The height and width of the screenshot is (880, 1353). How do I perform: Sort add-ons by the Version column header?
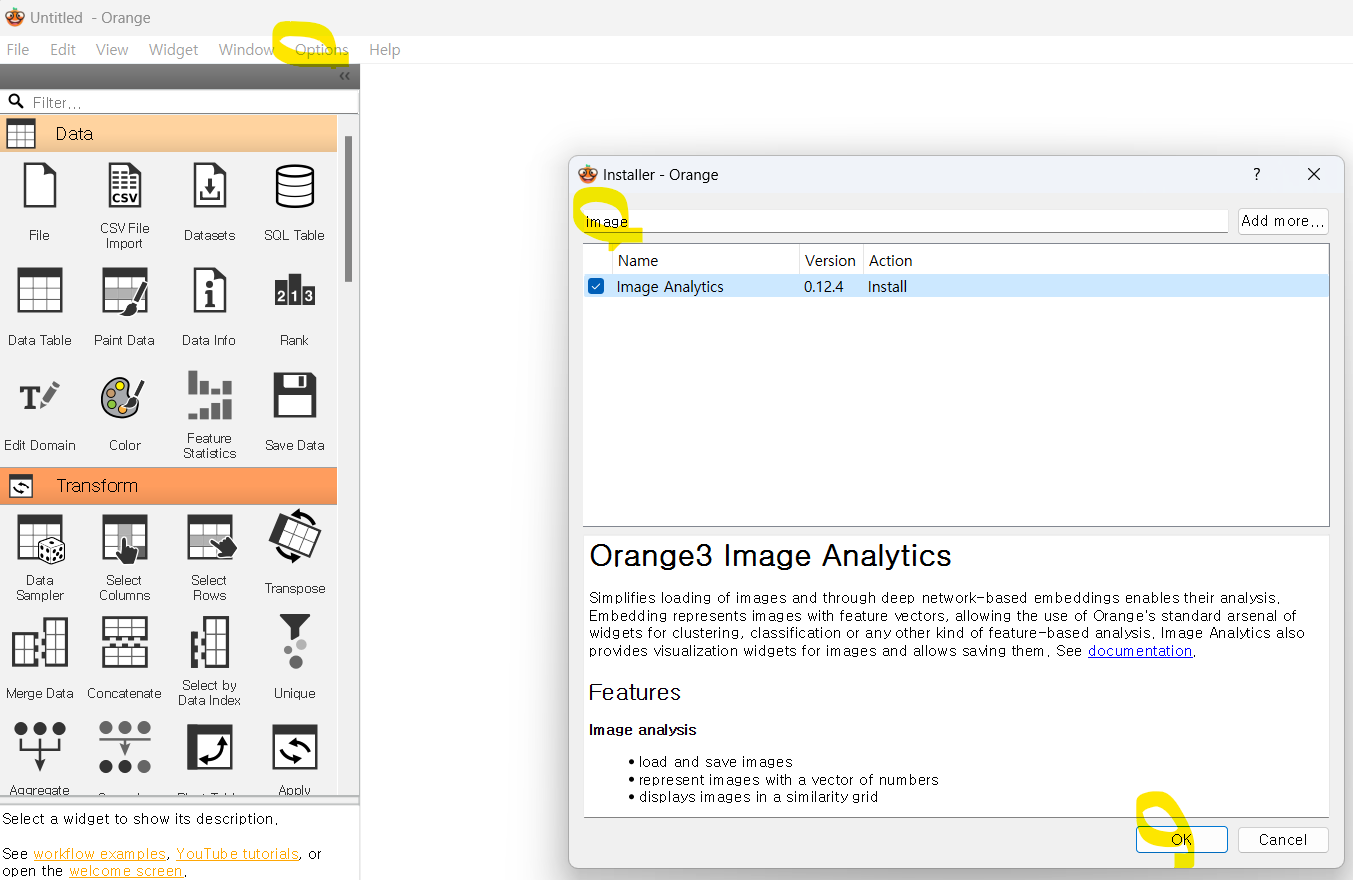831,261
